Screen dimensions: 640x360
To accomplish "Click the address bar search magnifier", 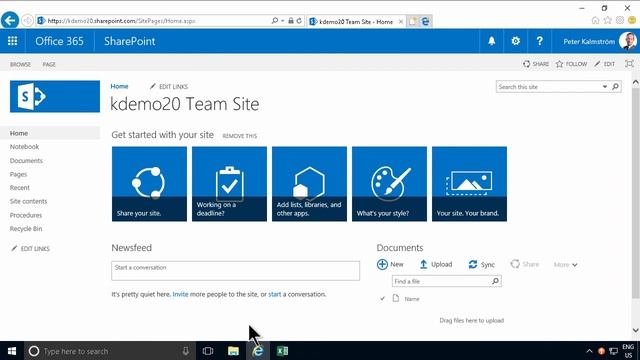I will click(x=275, y=20).
